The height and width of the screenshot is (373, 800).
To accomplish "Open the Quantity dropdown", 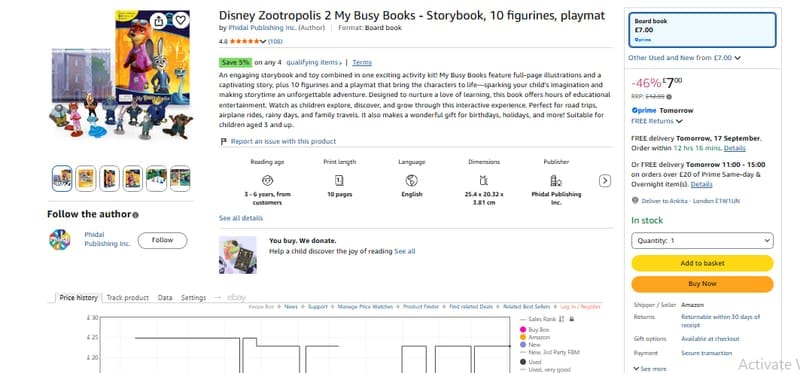I will coord(702,240).
